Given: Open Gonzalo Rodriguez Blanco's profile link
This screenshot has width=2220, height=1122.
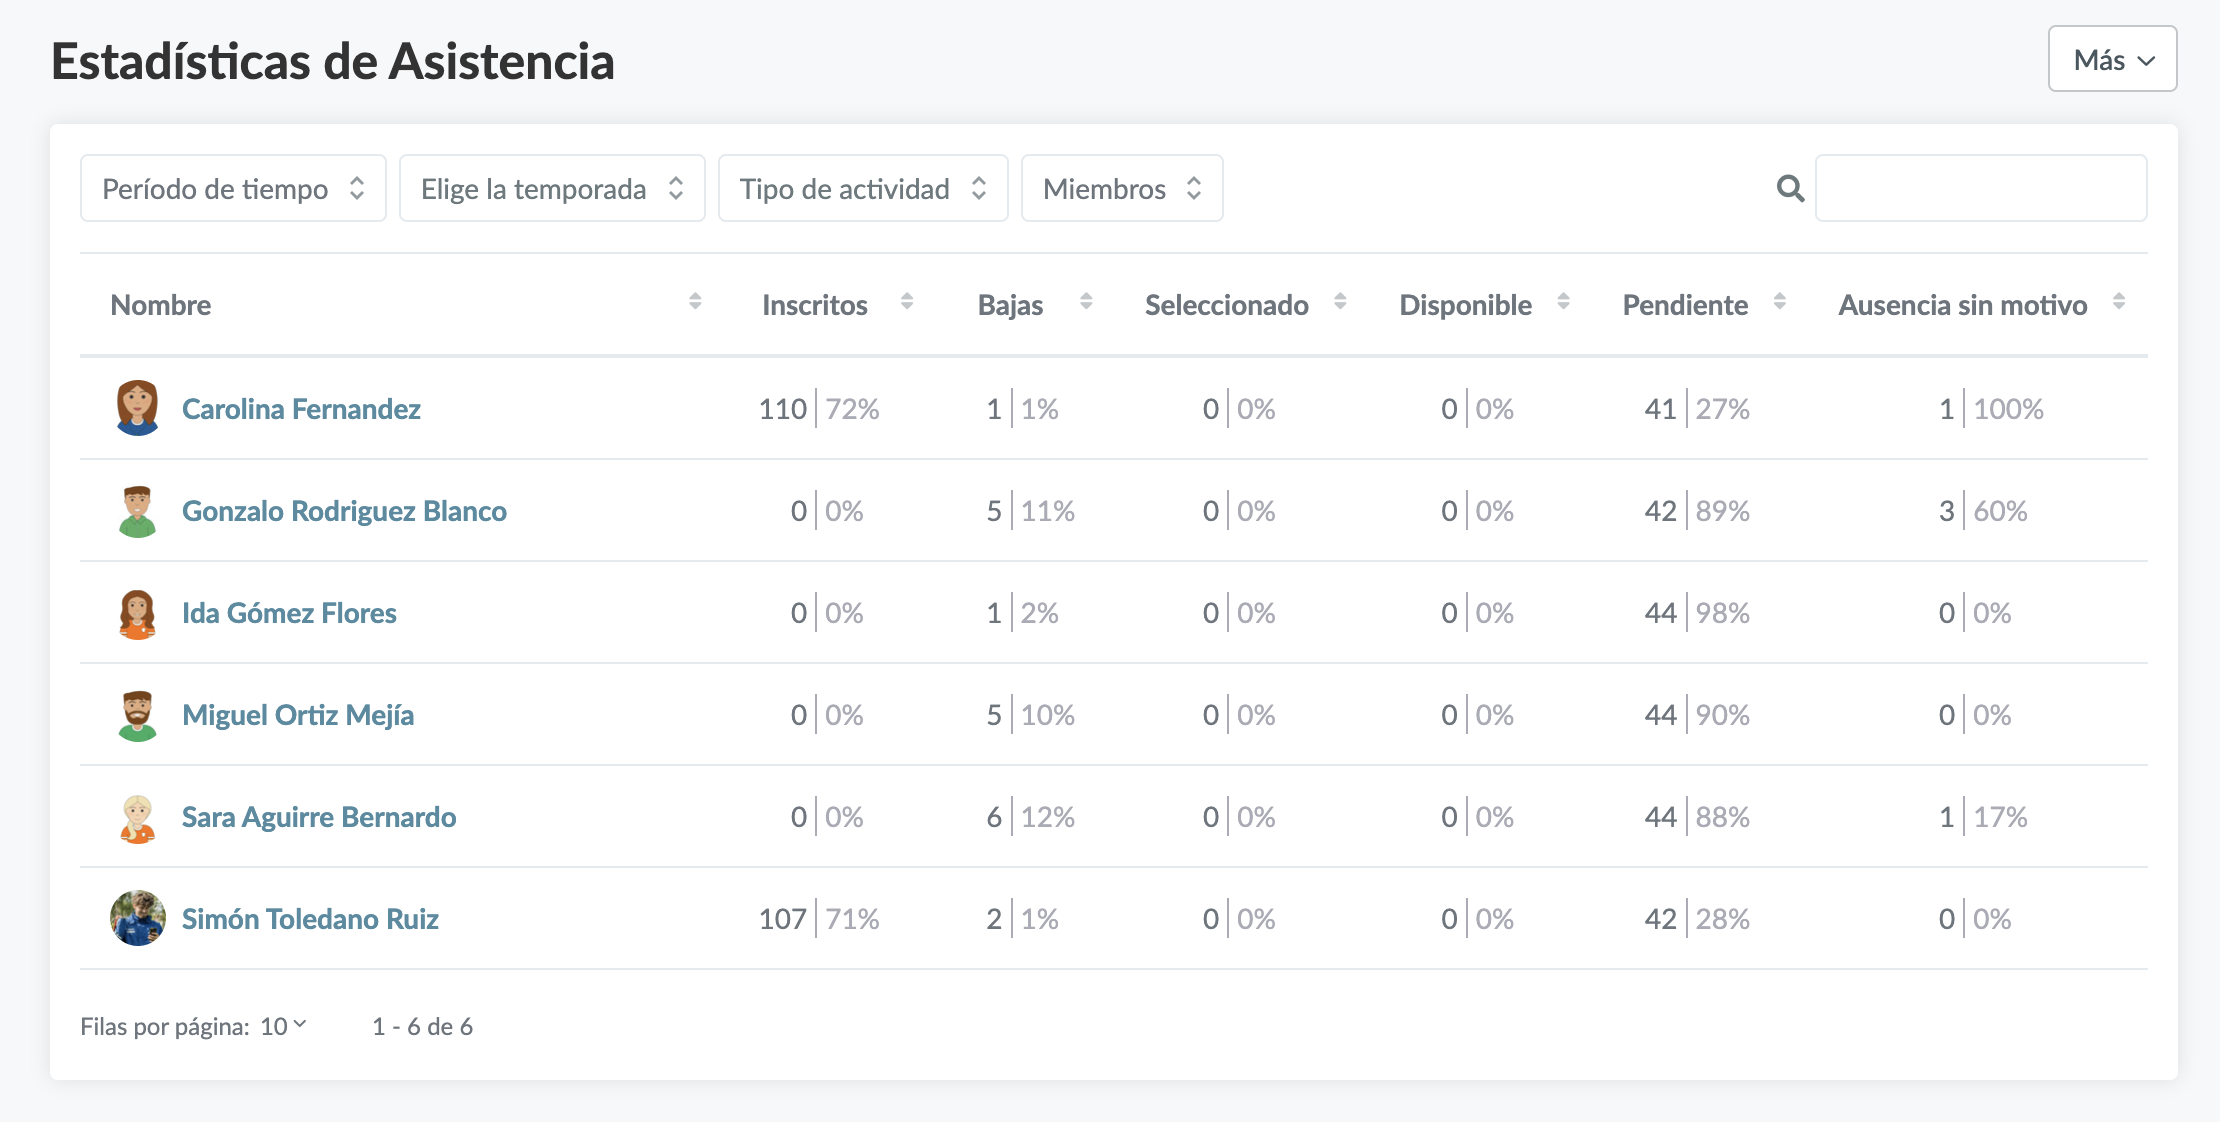Looking at the screenshot, I should coord(344,511).
